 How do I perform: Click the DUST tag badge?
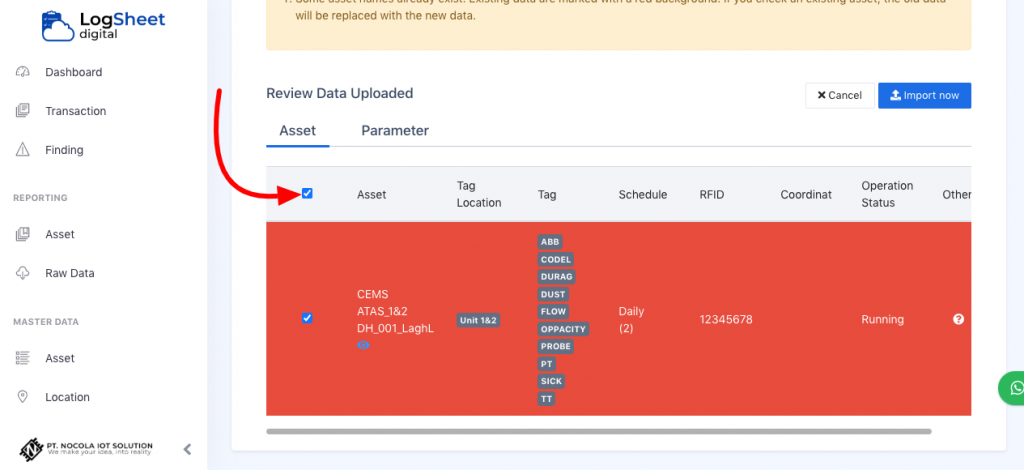(x=553, y=294)
